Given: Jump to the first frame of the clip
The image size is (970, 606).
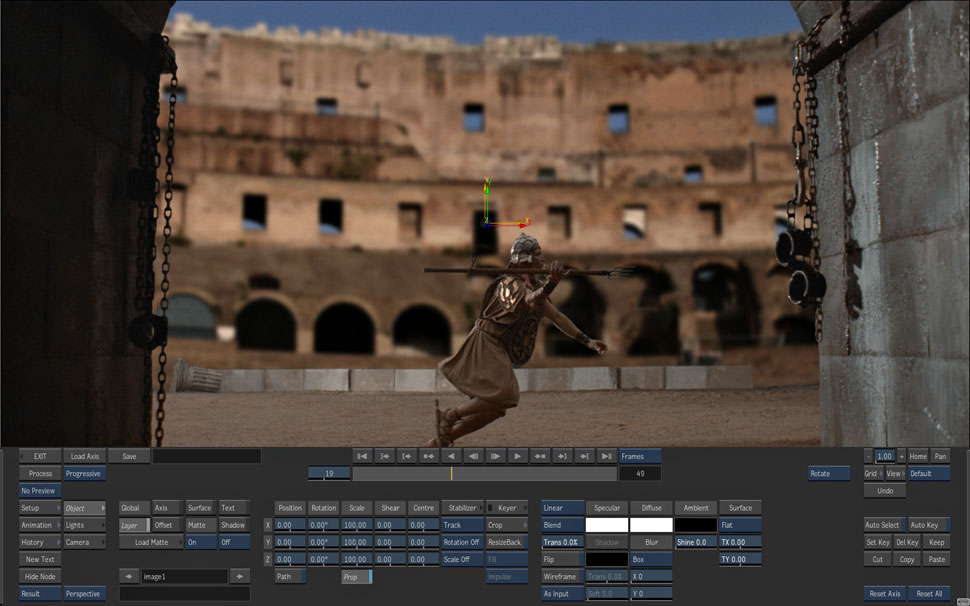Looking at the screenshot, I should 363,456.
